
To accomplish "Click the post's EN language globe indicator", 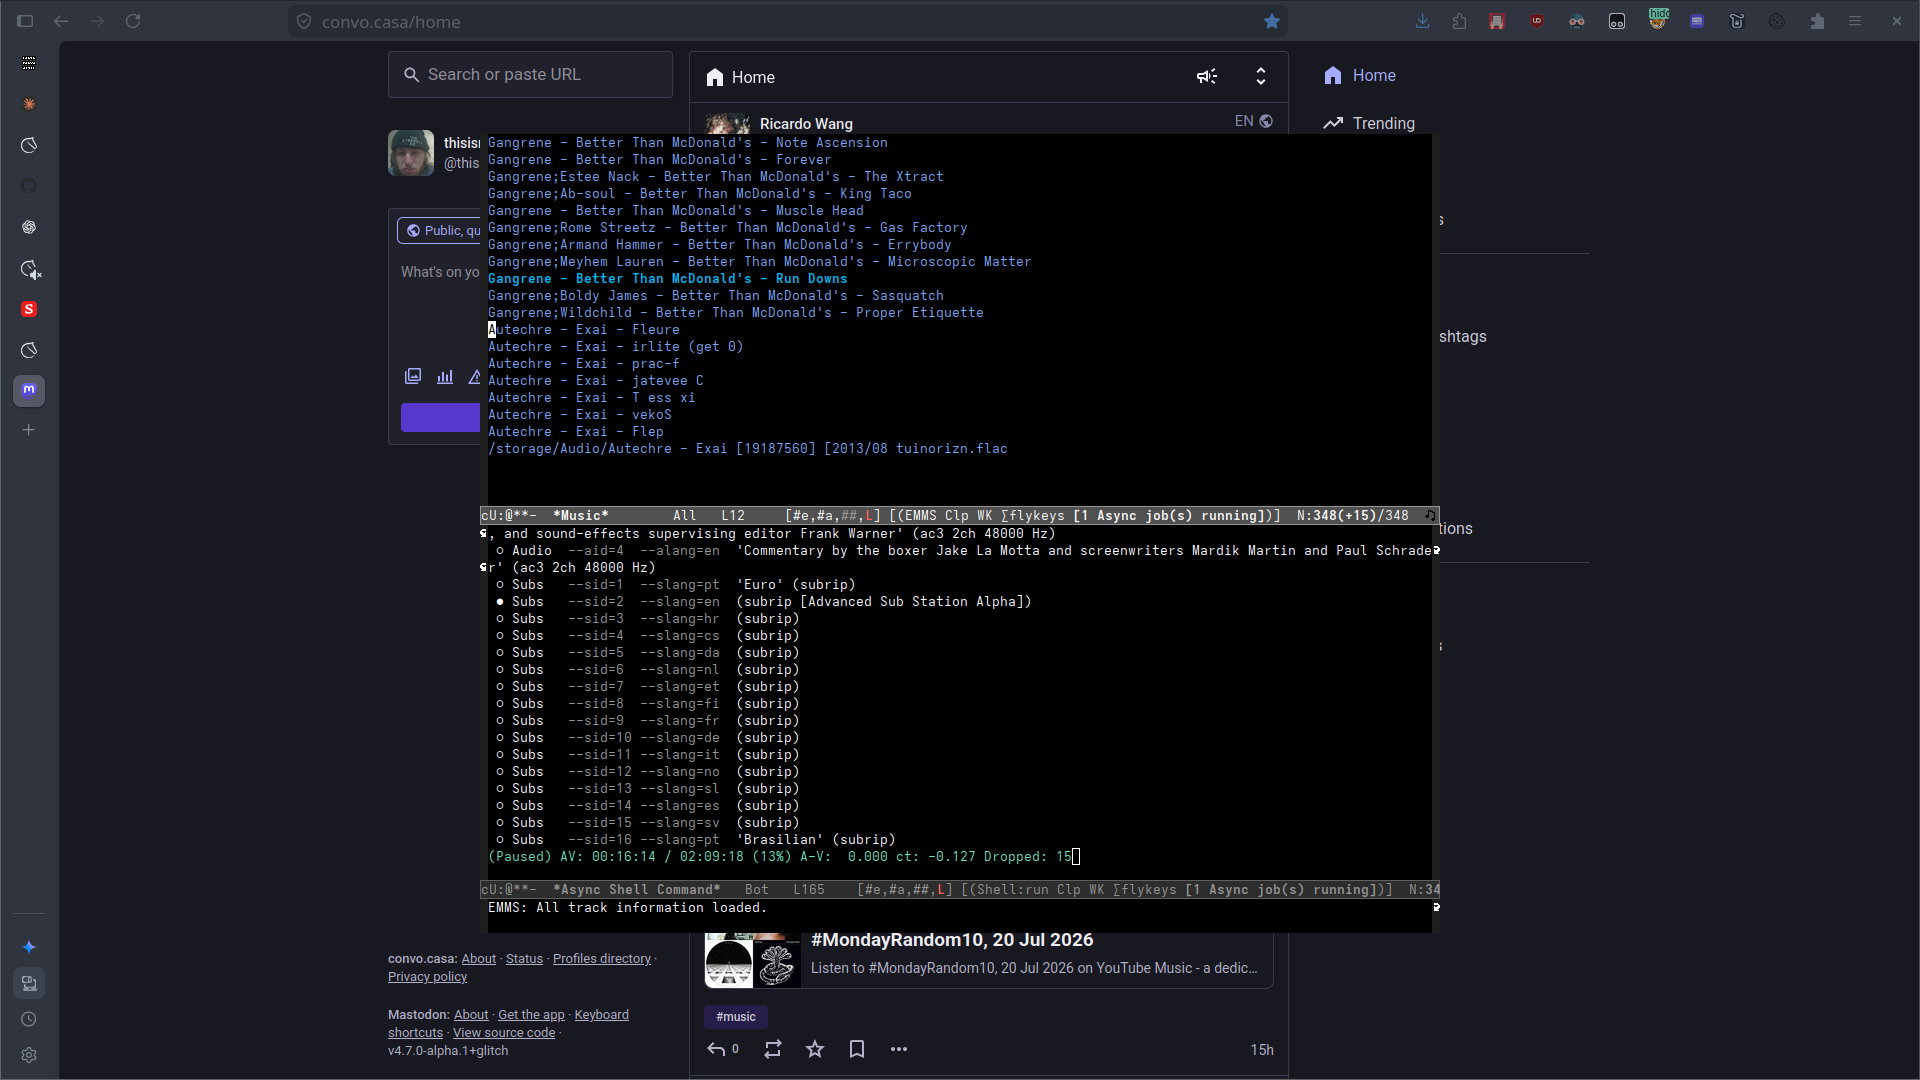I will (x=1254, y=121).
